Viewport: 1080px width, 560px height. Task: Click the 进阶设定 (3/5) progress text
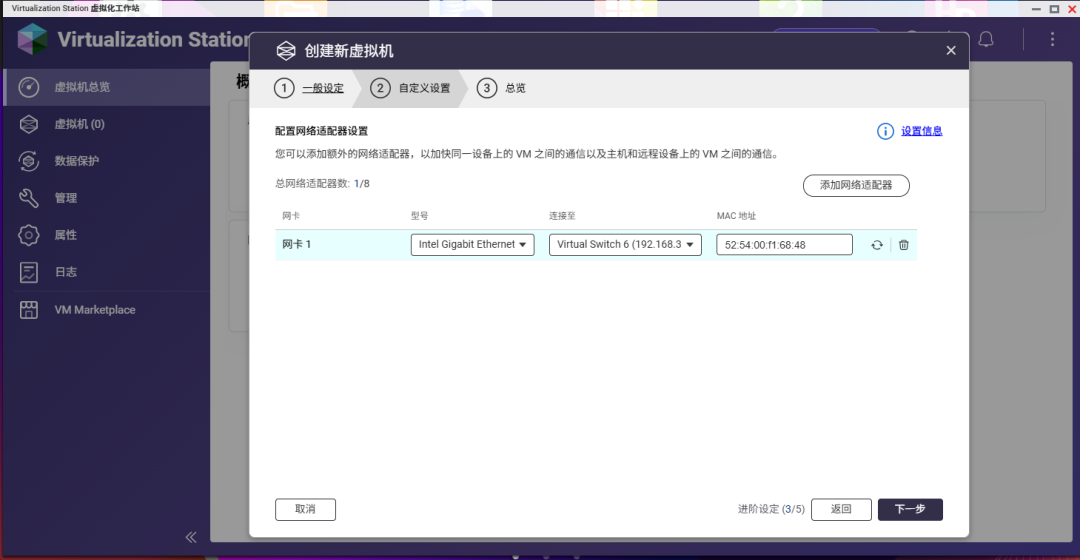pyautogui.click(x=771, y=509)
